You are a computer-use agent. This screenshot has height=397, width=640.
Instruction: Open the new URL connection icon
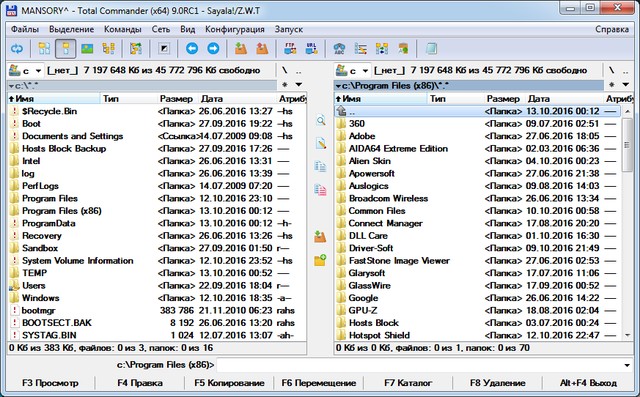tap(311, 49)
